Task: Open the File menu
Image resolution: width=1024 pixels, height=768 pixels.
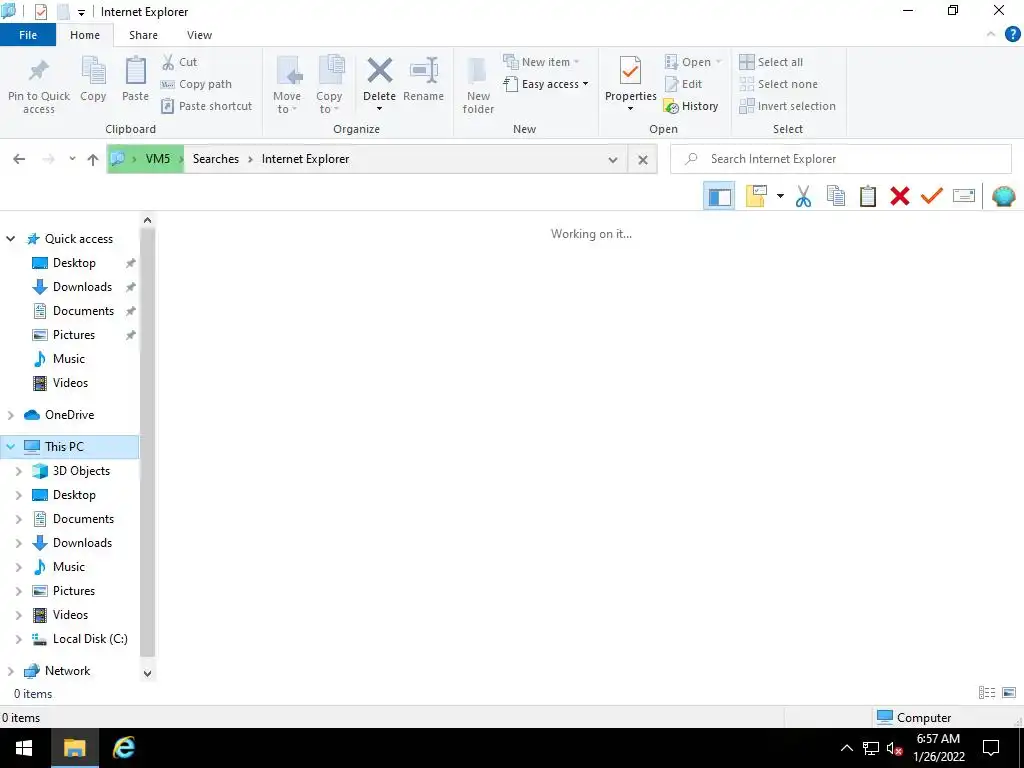Action: coord(28,35)
